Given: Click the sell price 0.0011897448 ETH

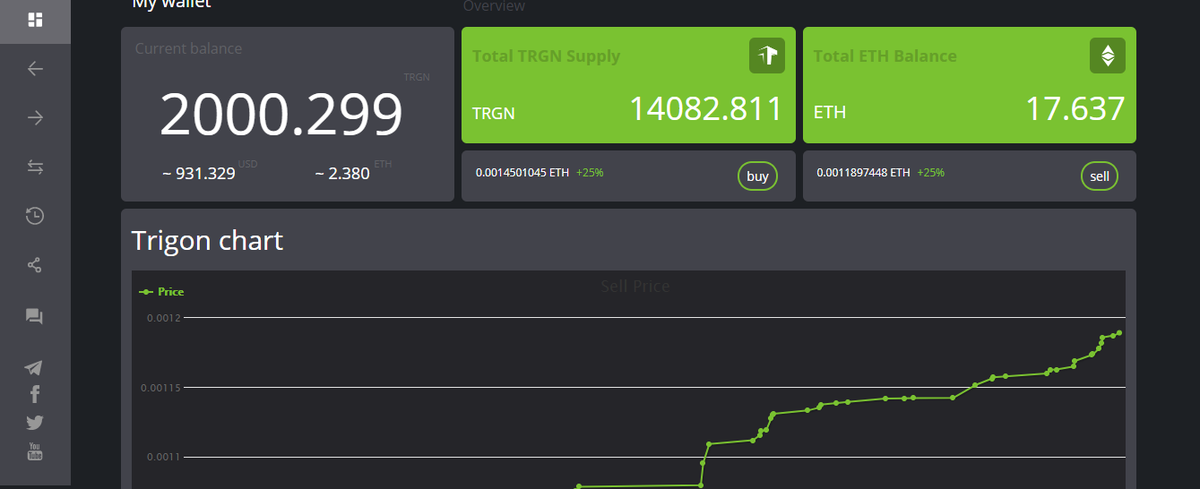Looking at the screenshot, I should click(863, 172).
